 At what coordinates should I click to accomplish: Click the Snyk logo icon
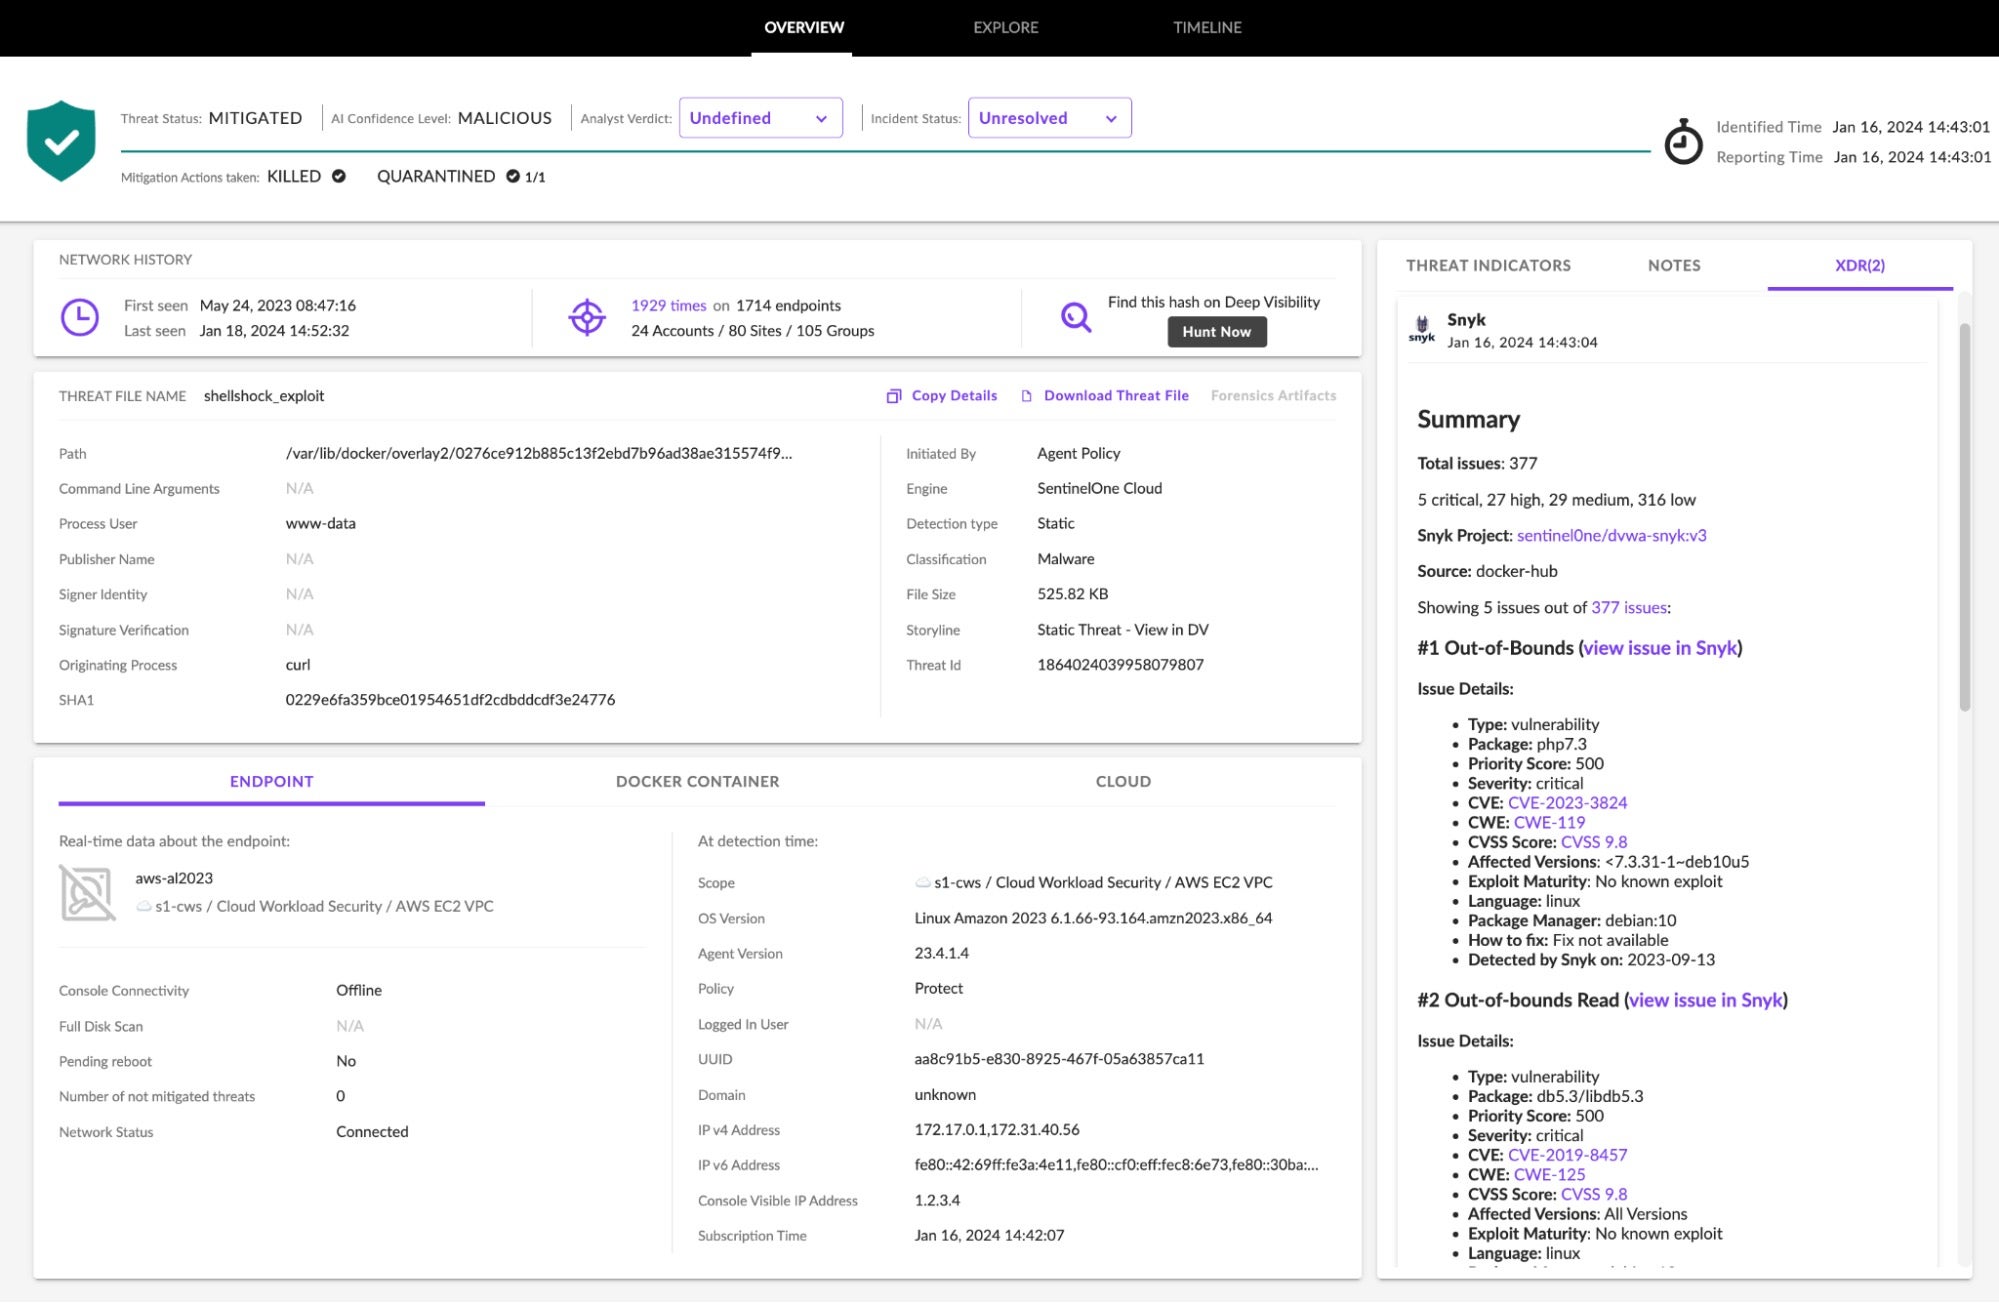[1421, 329]
